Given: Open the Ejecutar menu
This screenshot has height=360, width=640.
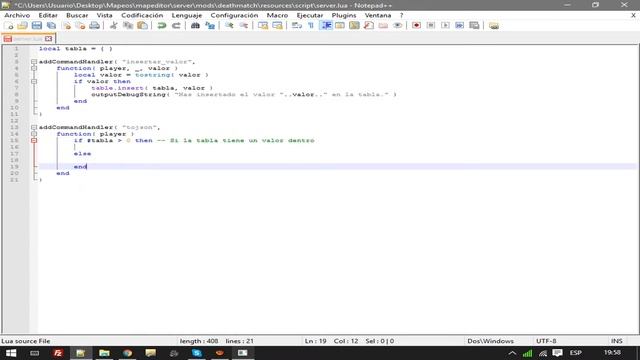Looking at the screenshot, I should tap(310, 15).
